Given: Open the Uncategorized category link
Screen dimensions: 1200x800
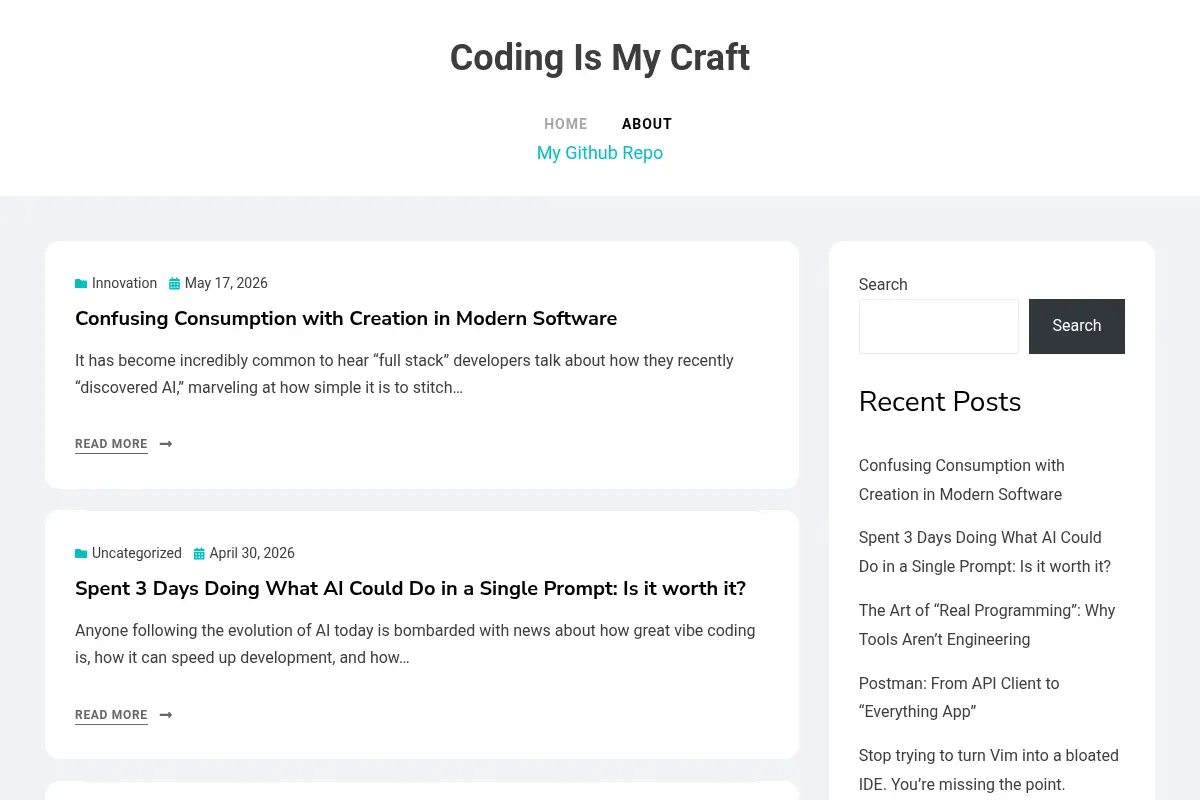Looking at the screenshot, I should 137,553.
